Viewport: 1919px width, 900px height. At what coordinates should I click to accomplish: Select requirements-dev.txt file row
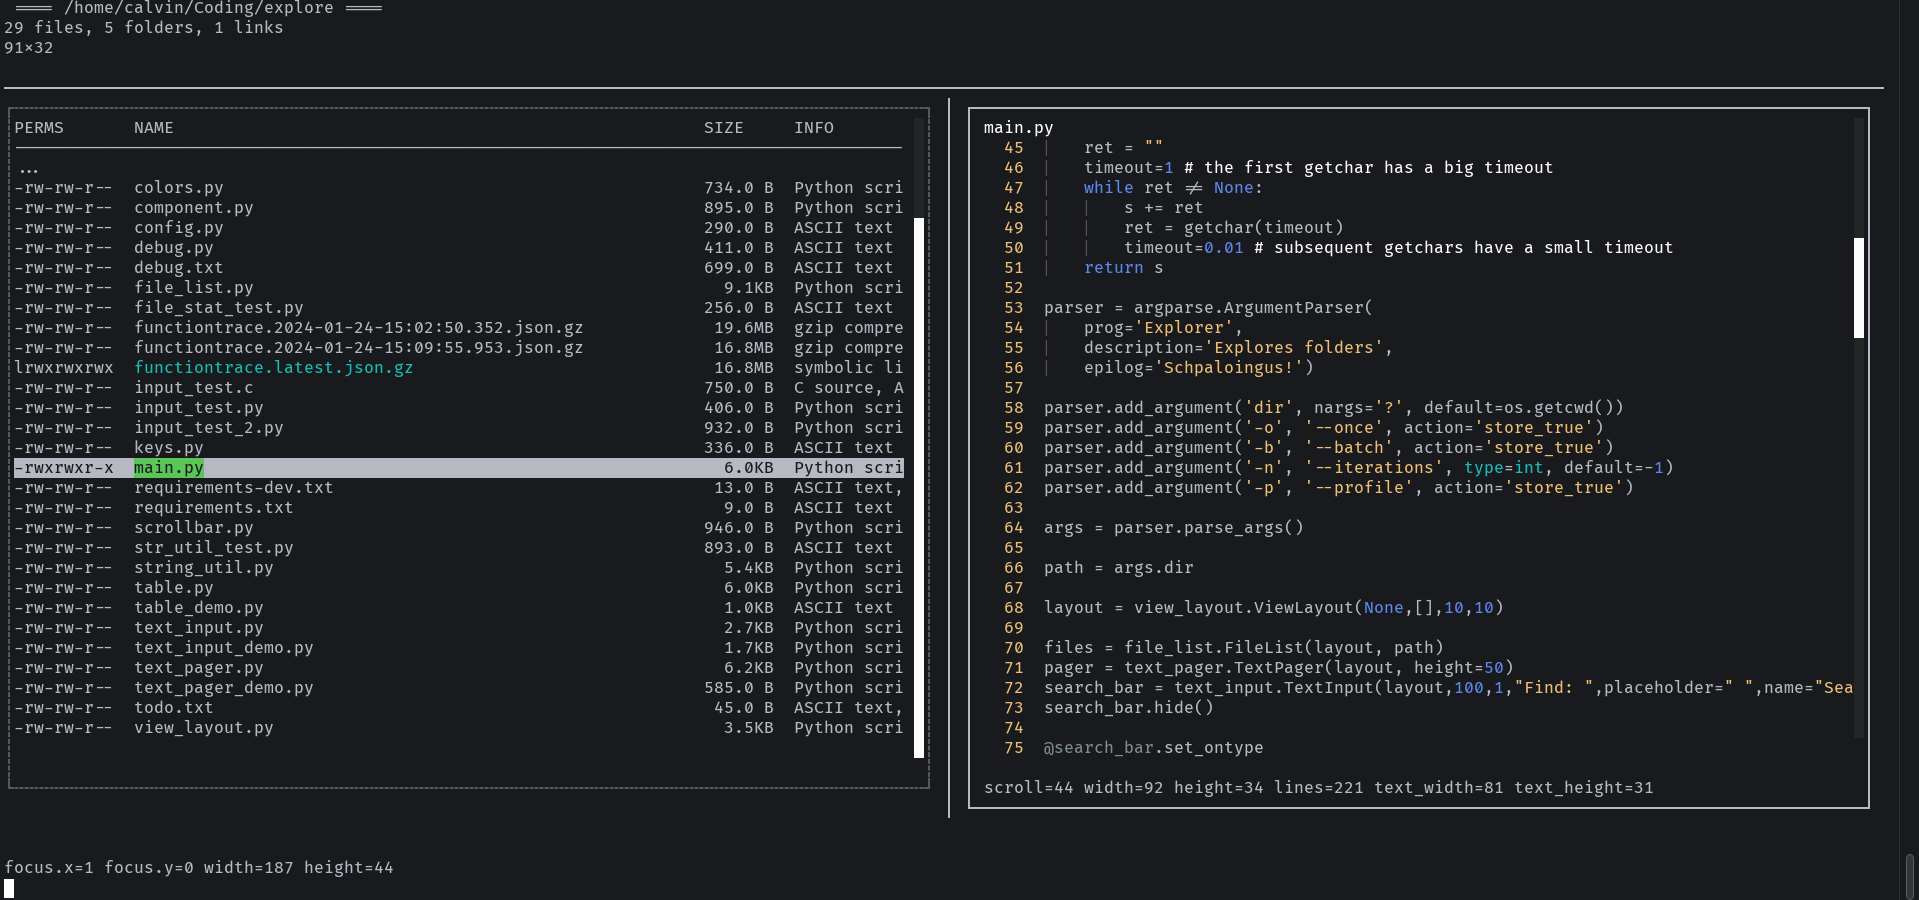(x=458, y=488)
